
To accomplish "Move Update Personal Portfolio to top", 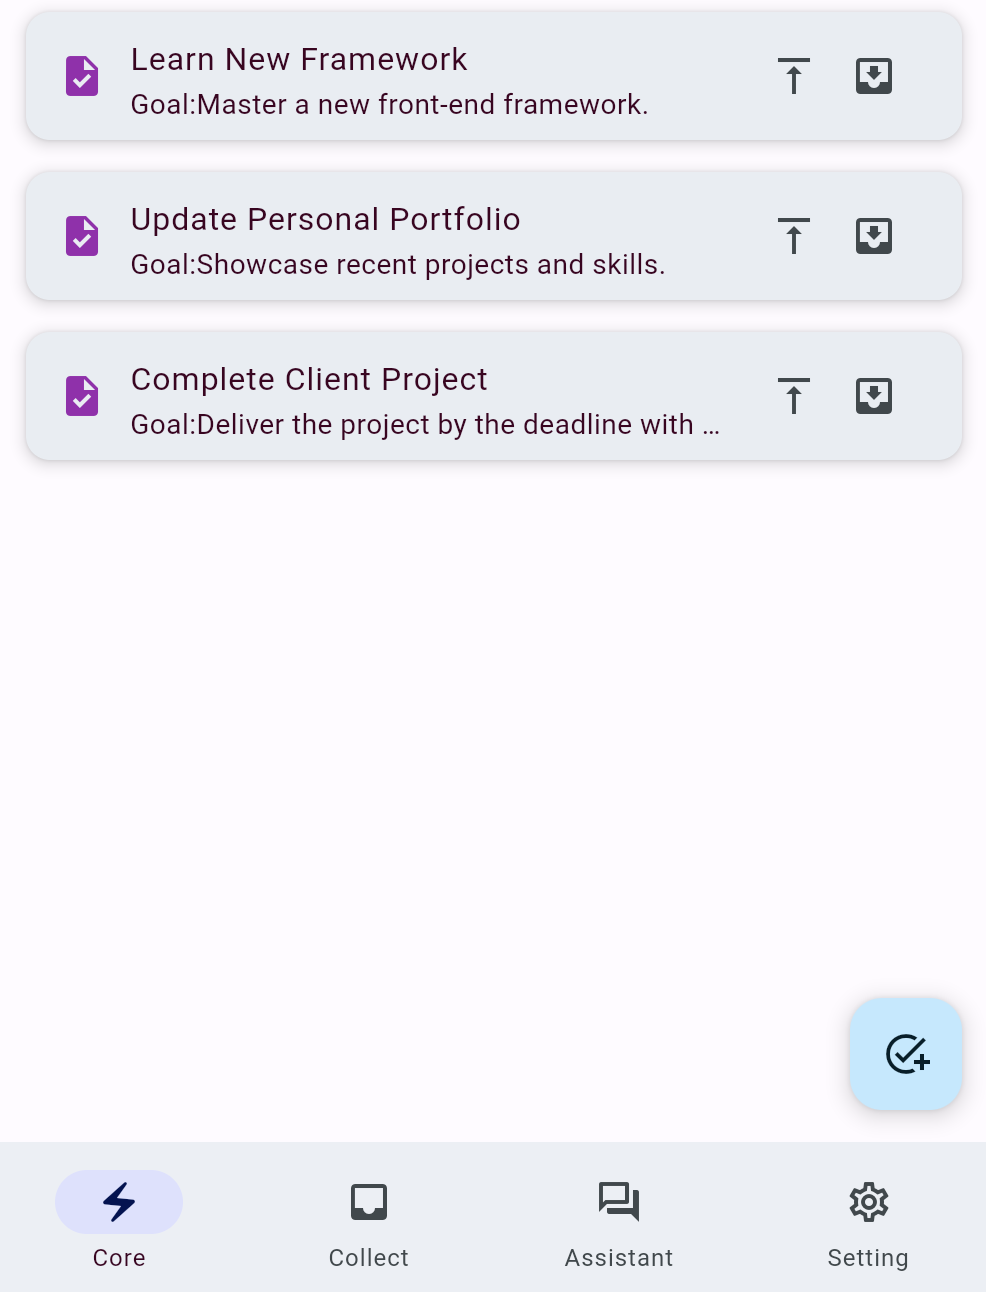I will 794,236.
